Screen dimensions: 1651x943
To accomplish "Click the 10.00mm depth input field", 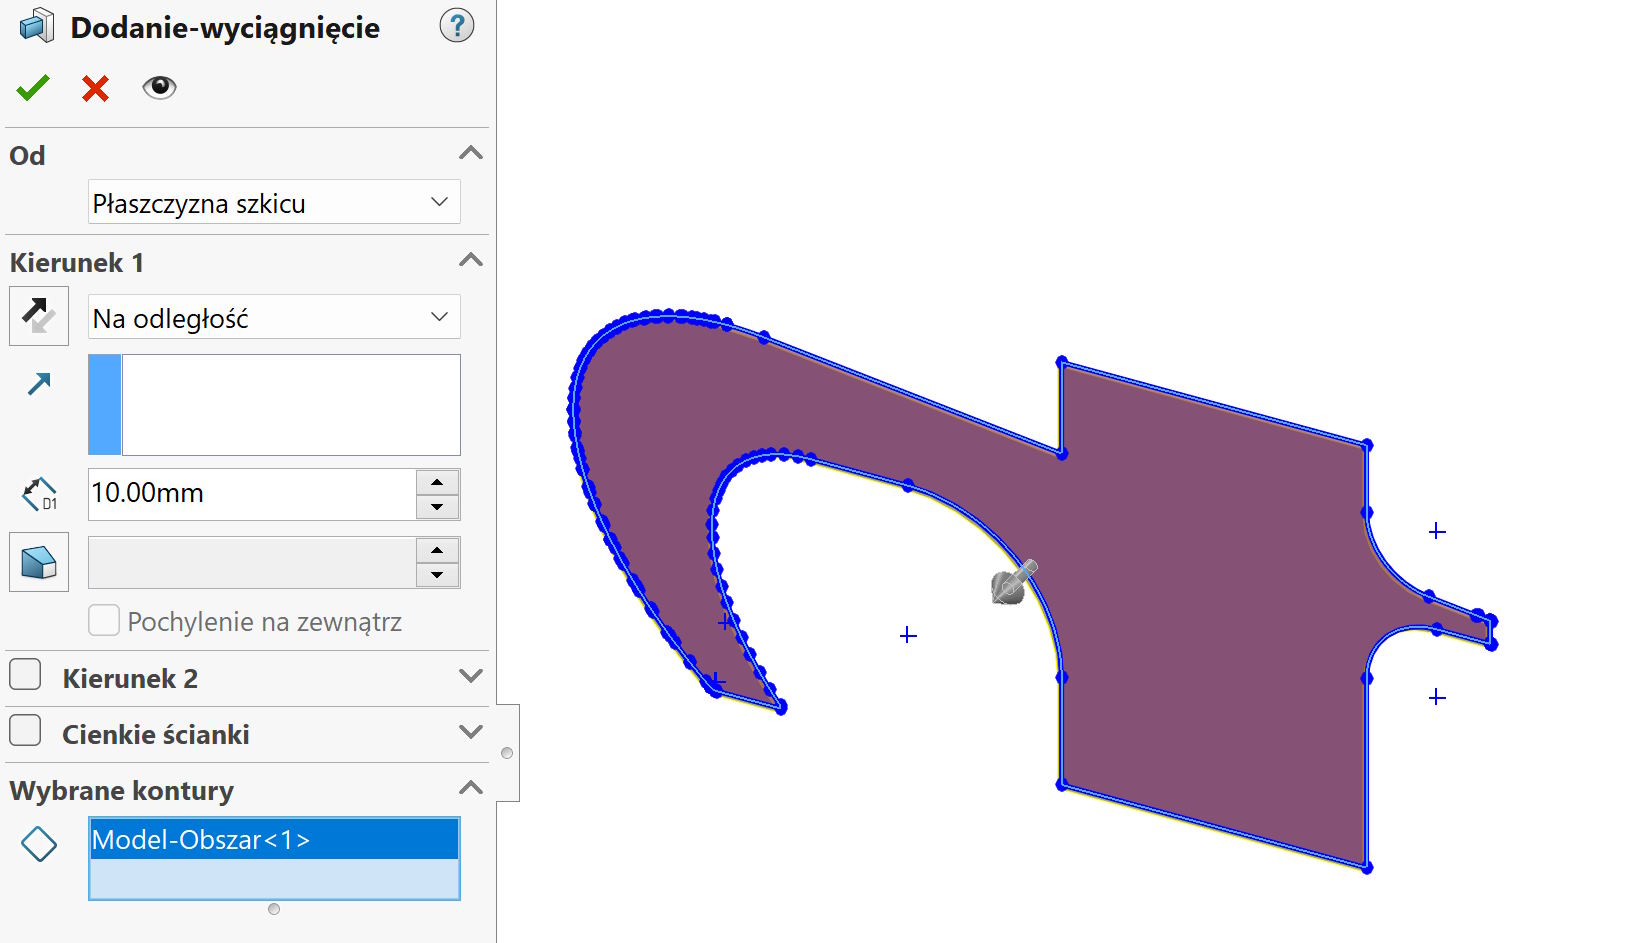I will tap(250, 494).
